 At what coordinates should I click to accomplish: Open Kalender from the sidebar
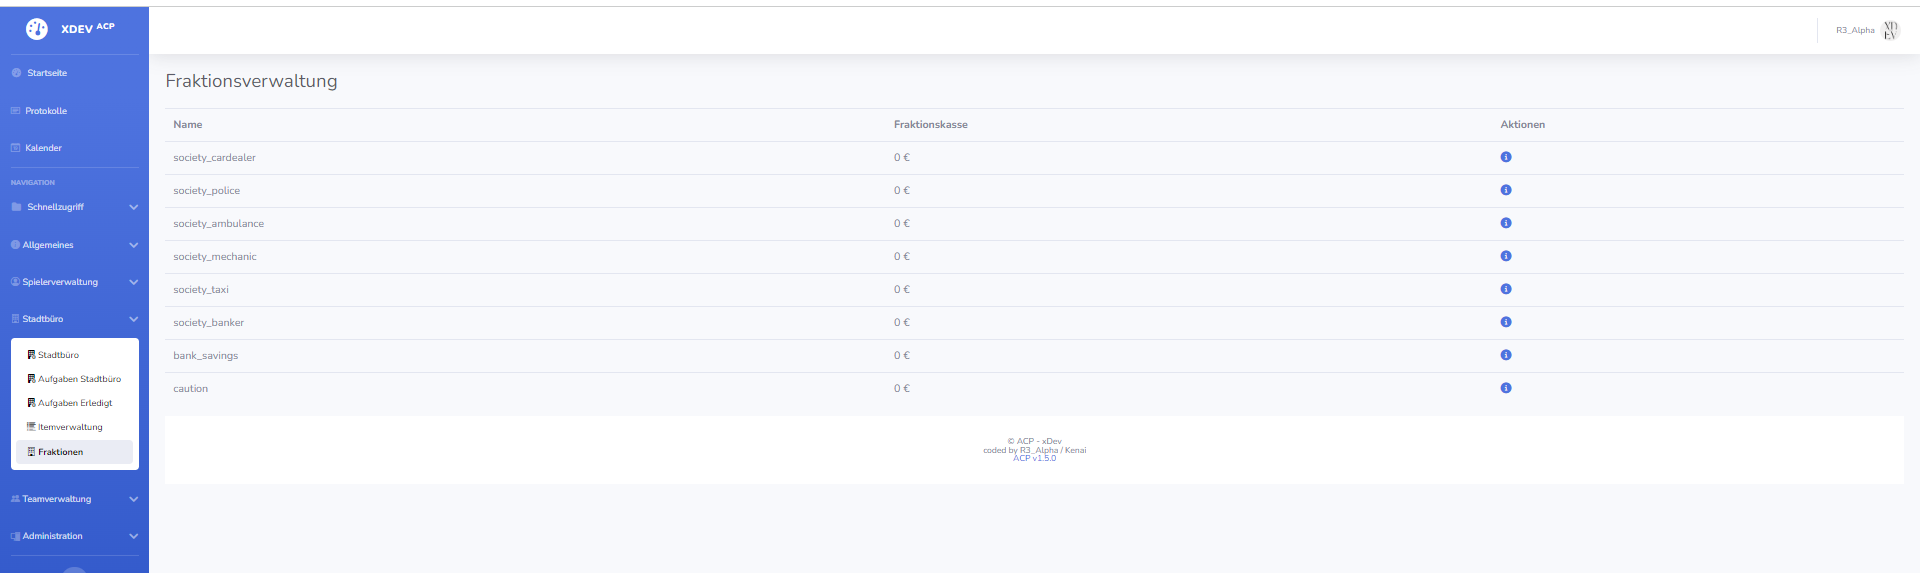click(x=43, y=148)
